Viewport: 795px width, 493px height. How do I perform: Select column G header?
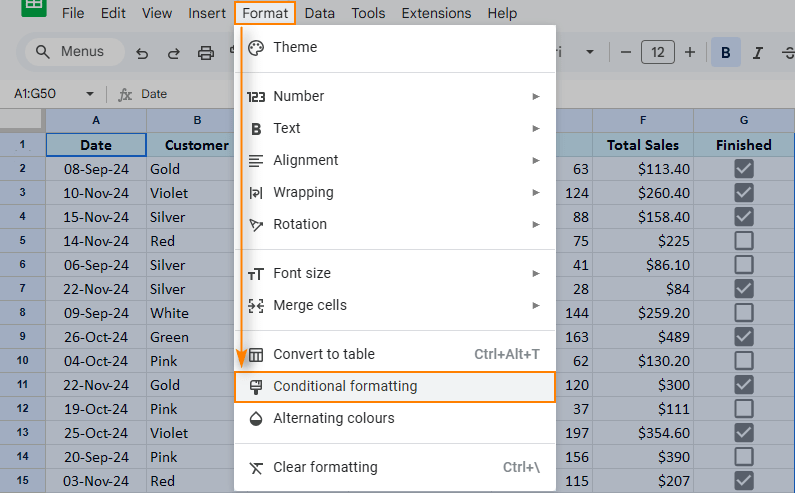coord(744,120)
